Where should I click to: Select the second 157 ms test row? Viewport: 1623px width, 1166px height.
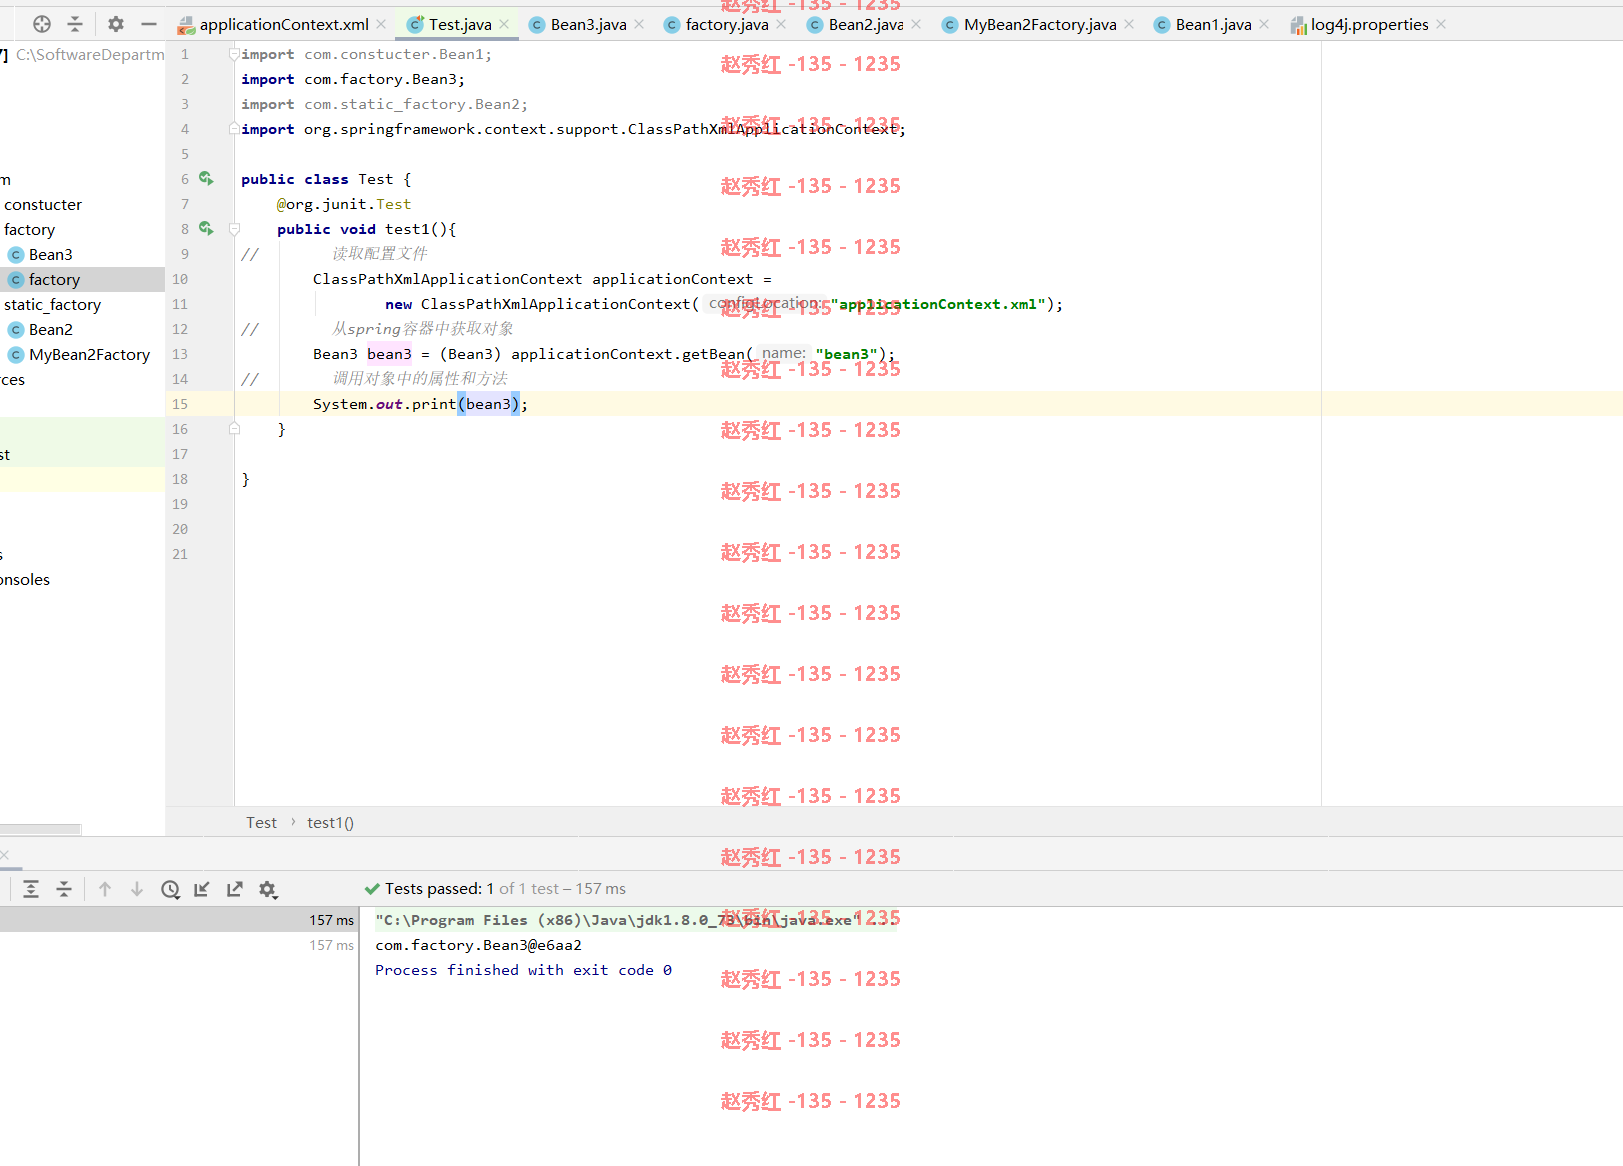[x=179, y=945]
